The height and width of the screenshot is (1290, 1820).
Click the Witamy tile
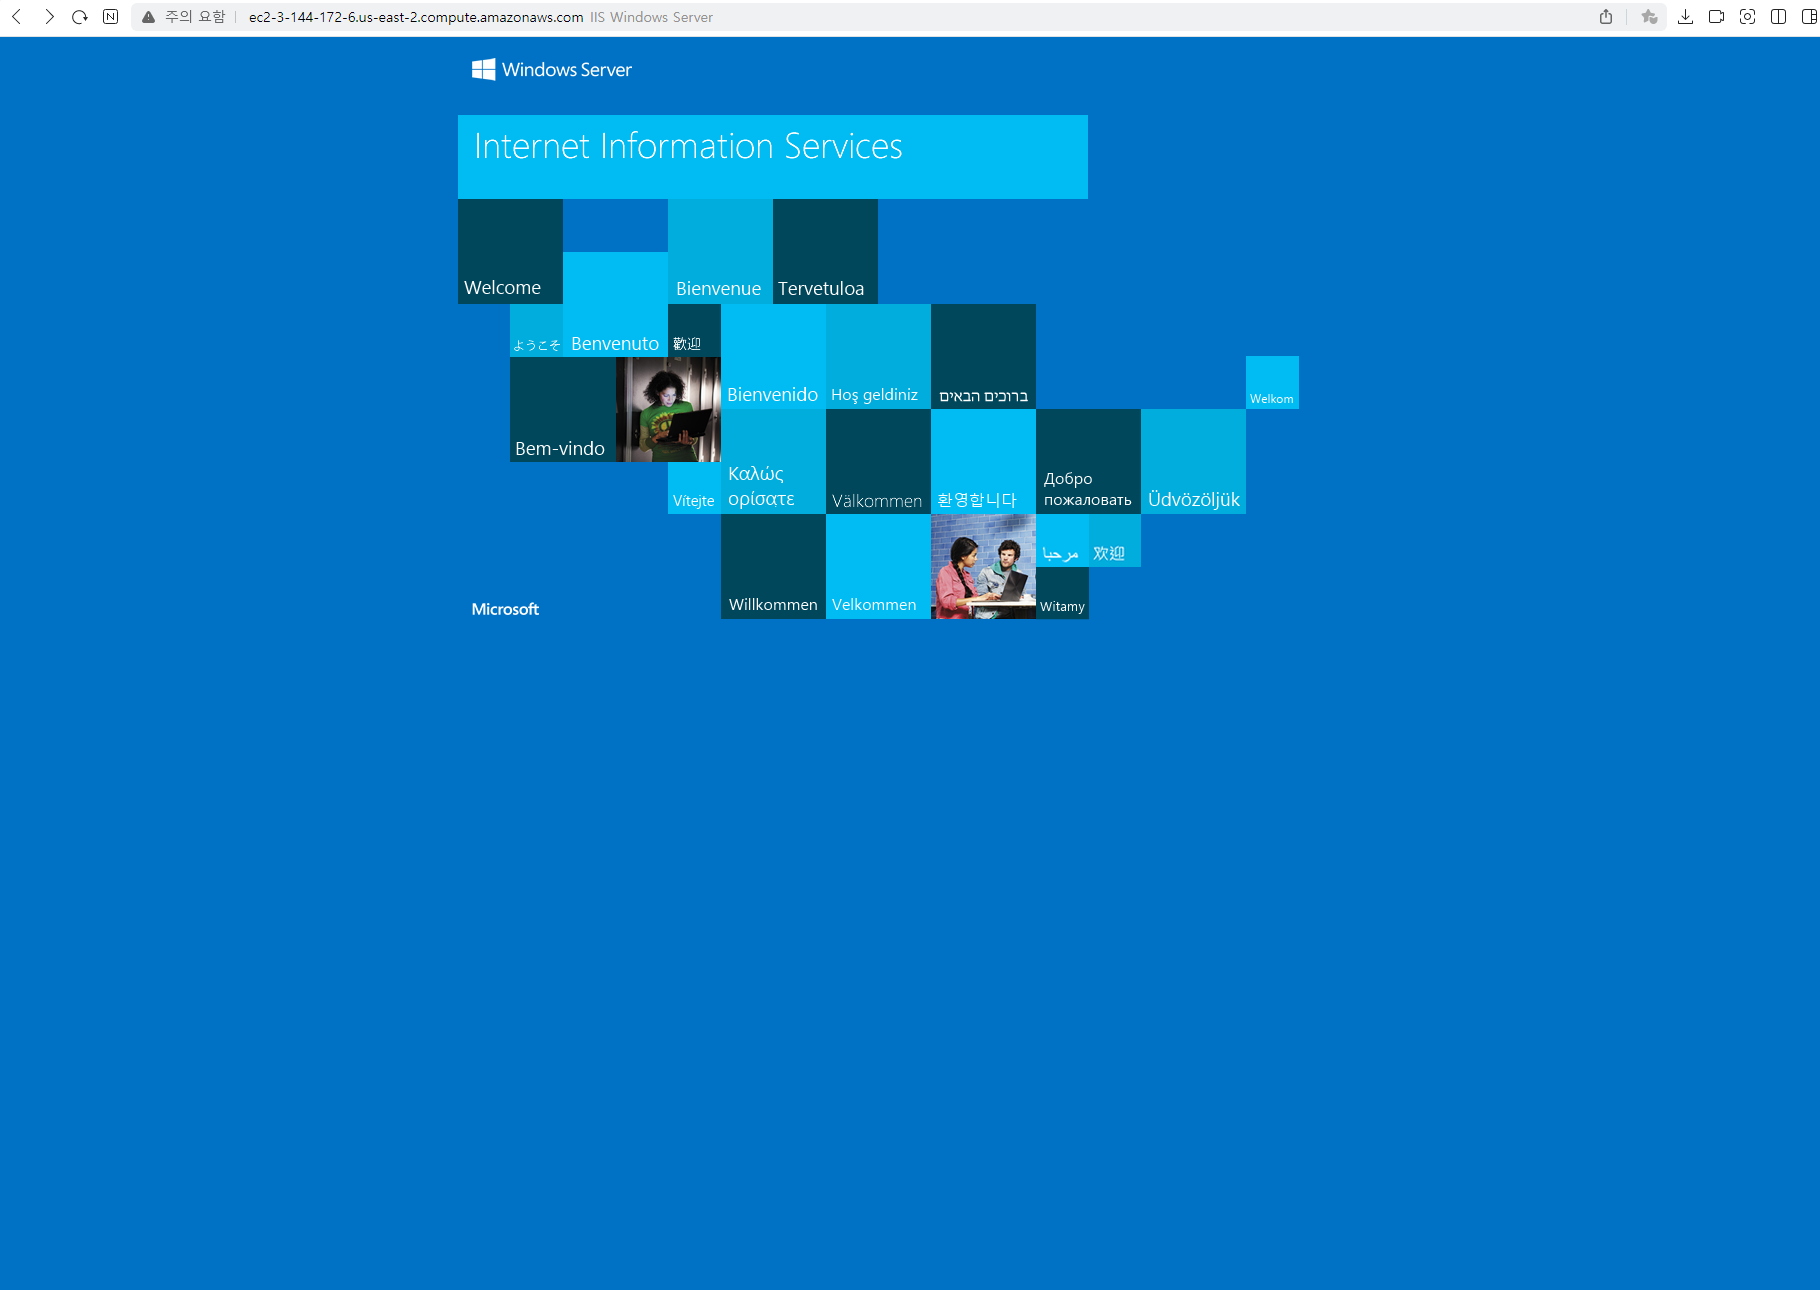pyautogui.click(x=1062, y=593)
